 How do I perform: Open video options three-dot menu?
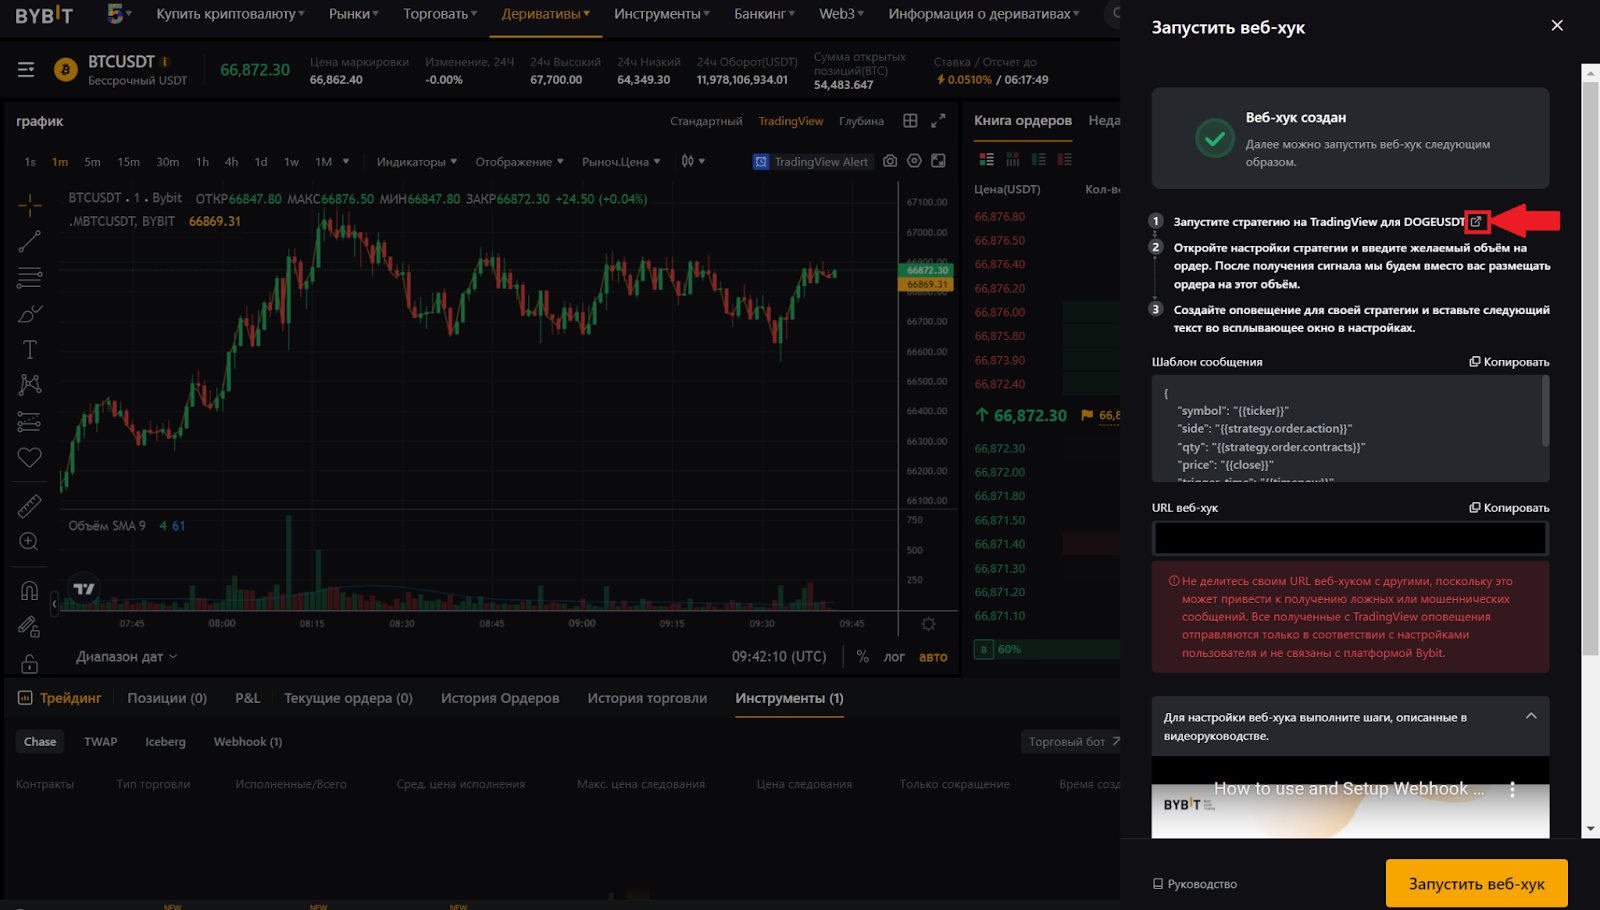point(1512,790)
